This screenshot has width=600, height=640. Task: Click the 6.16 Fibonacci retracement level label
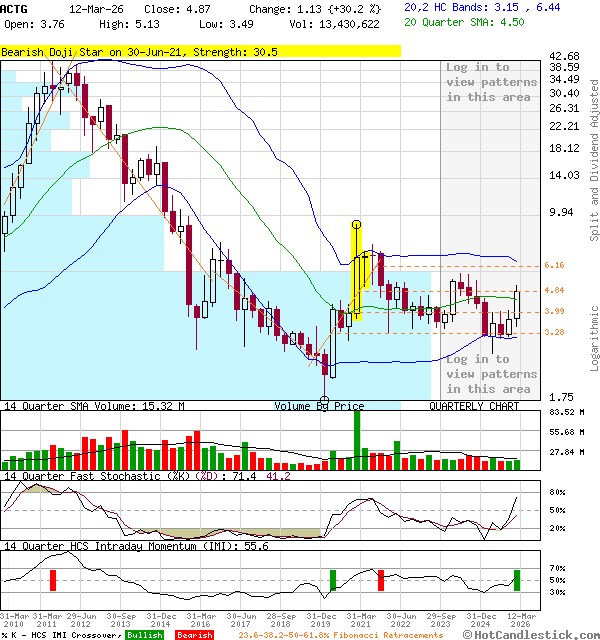[x=556, y=266]
